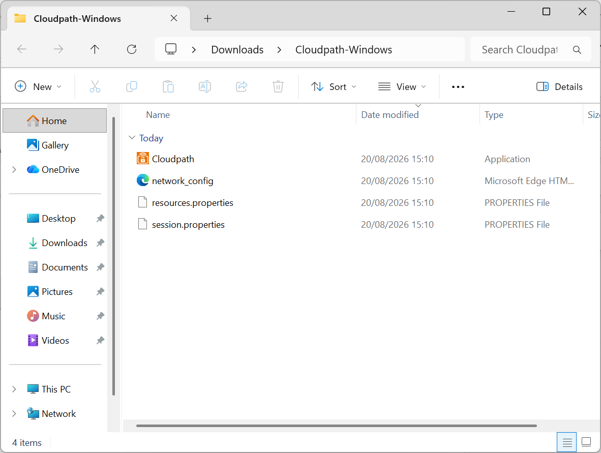Select the Cloudpath file name
The width and height of the screenshot is (601, 453).
point(173,159)
